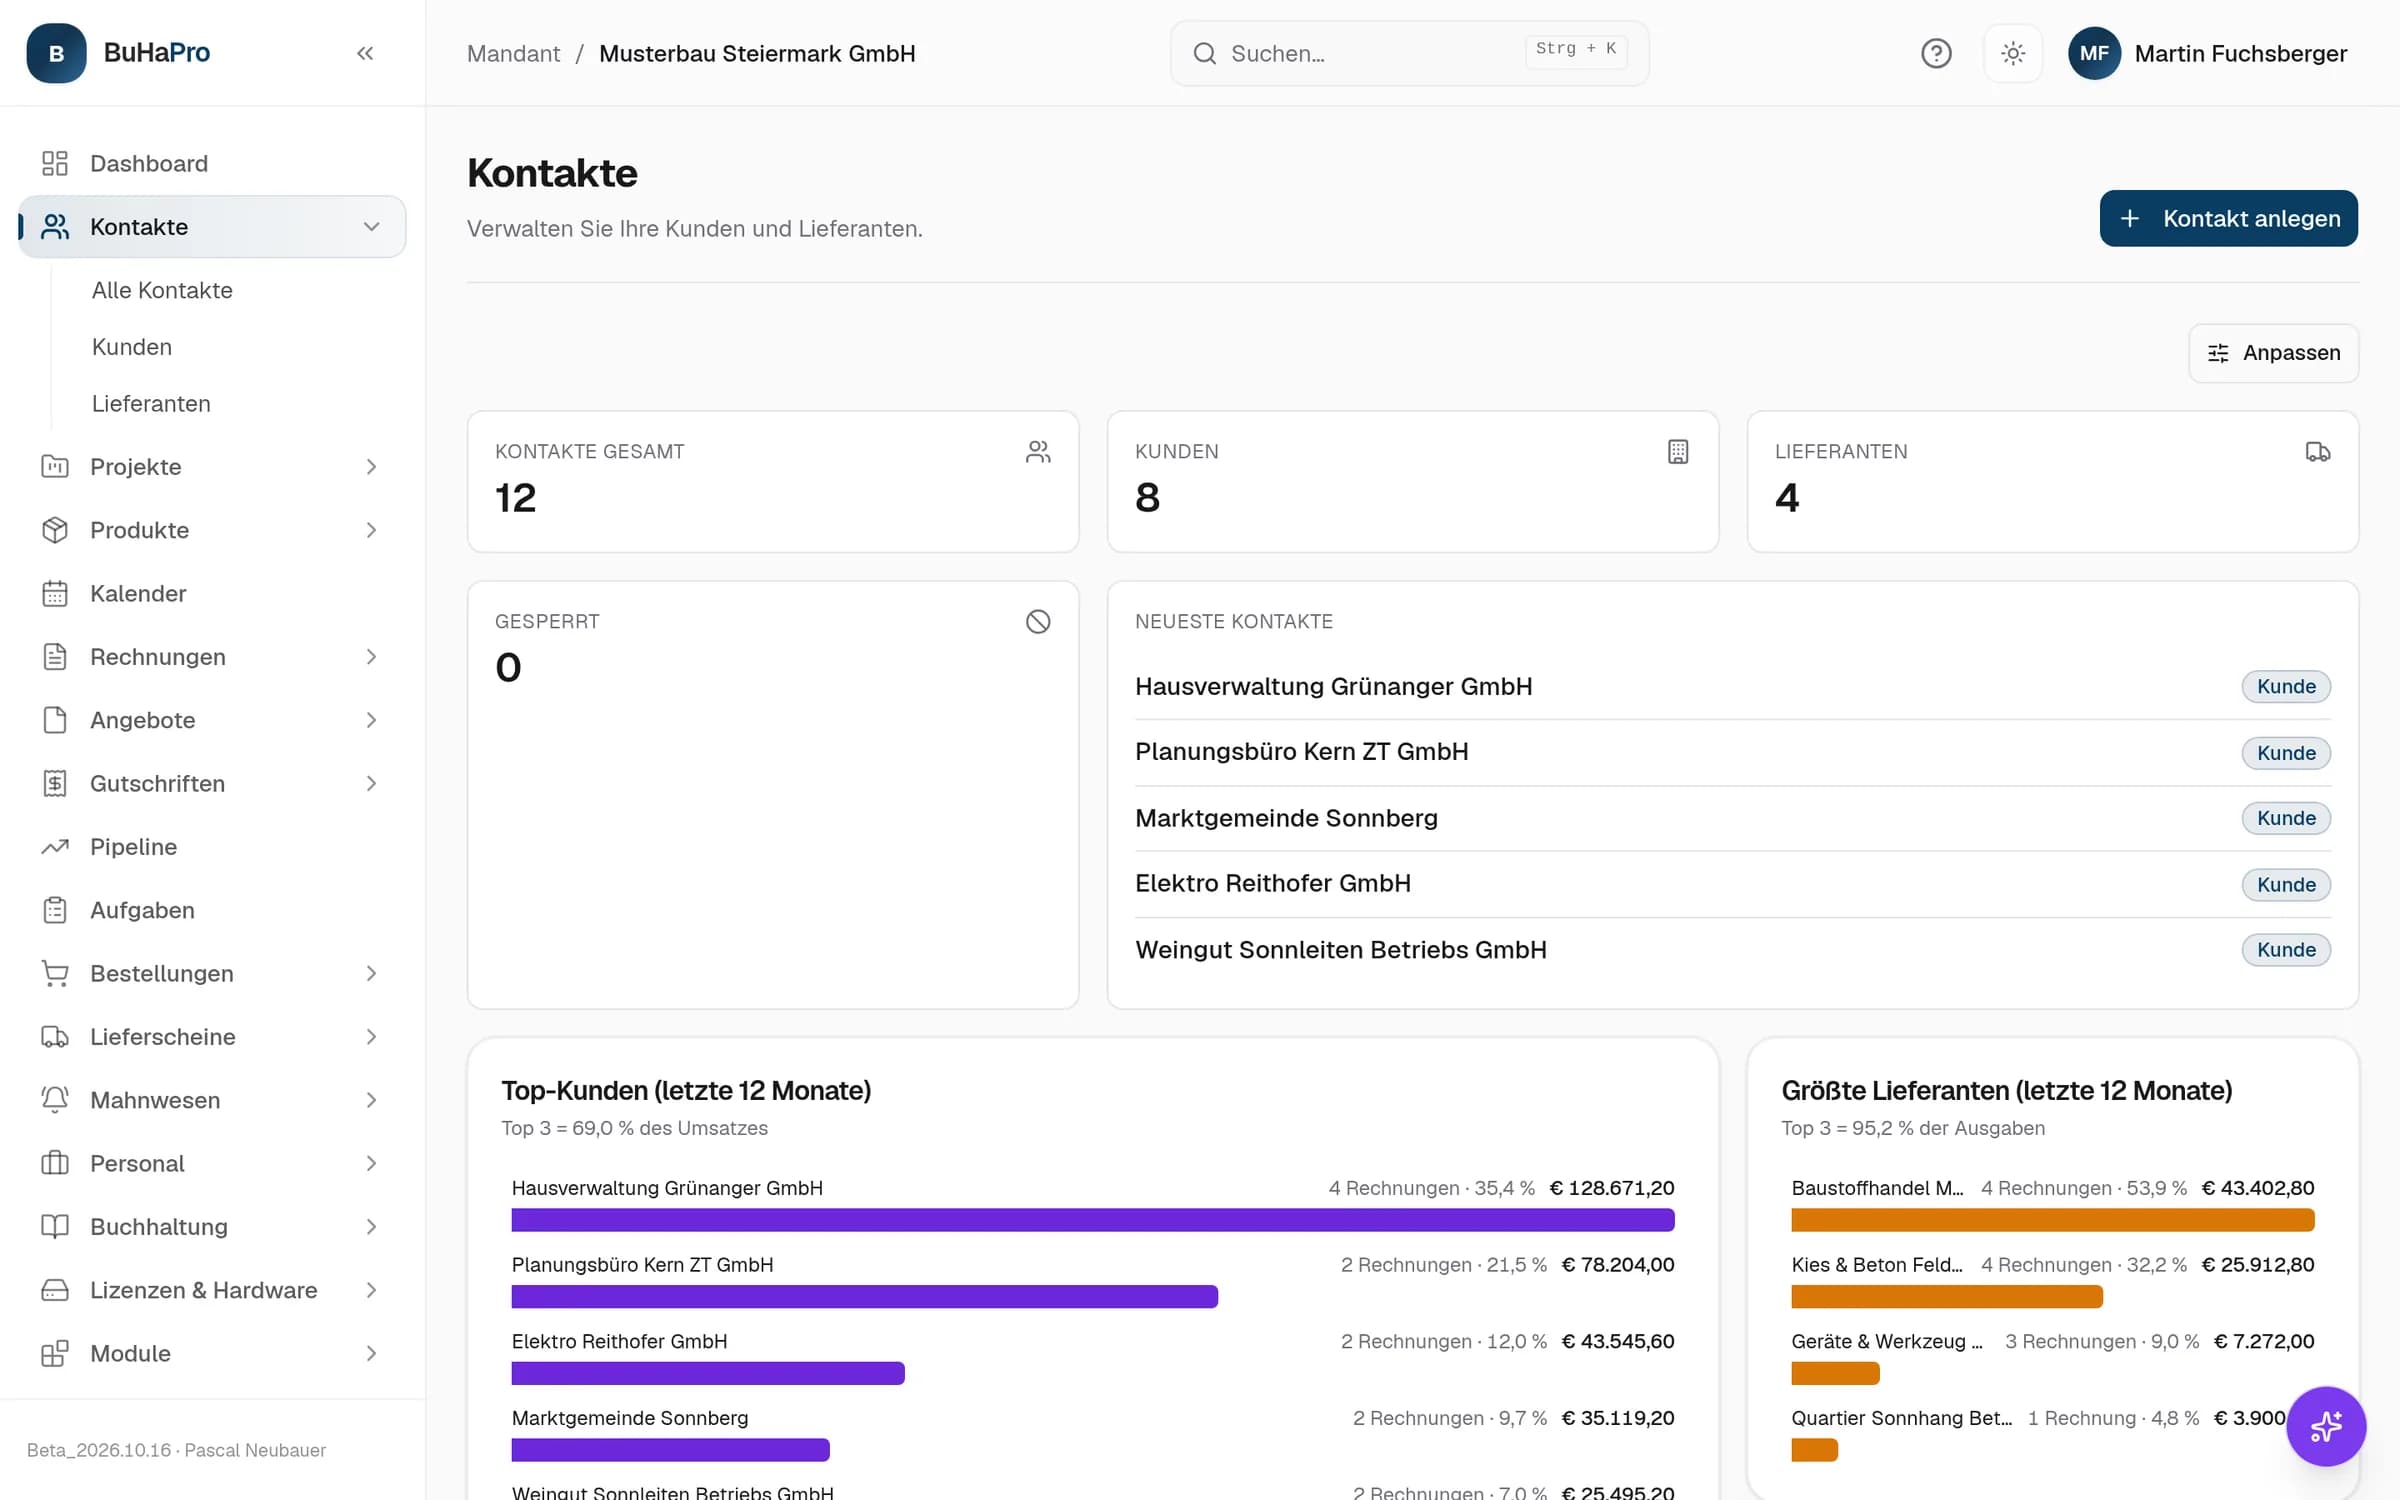Open the AI assistant sparkle button

2326,1426
